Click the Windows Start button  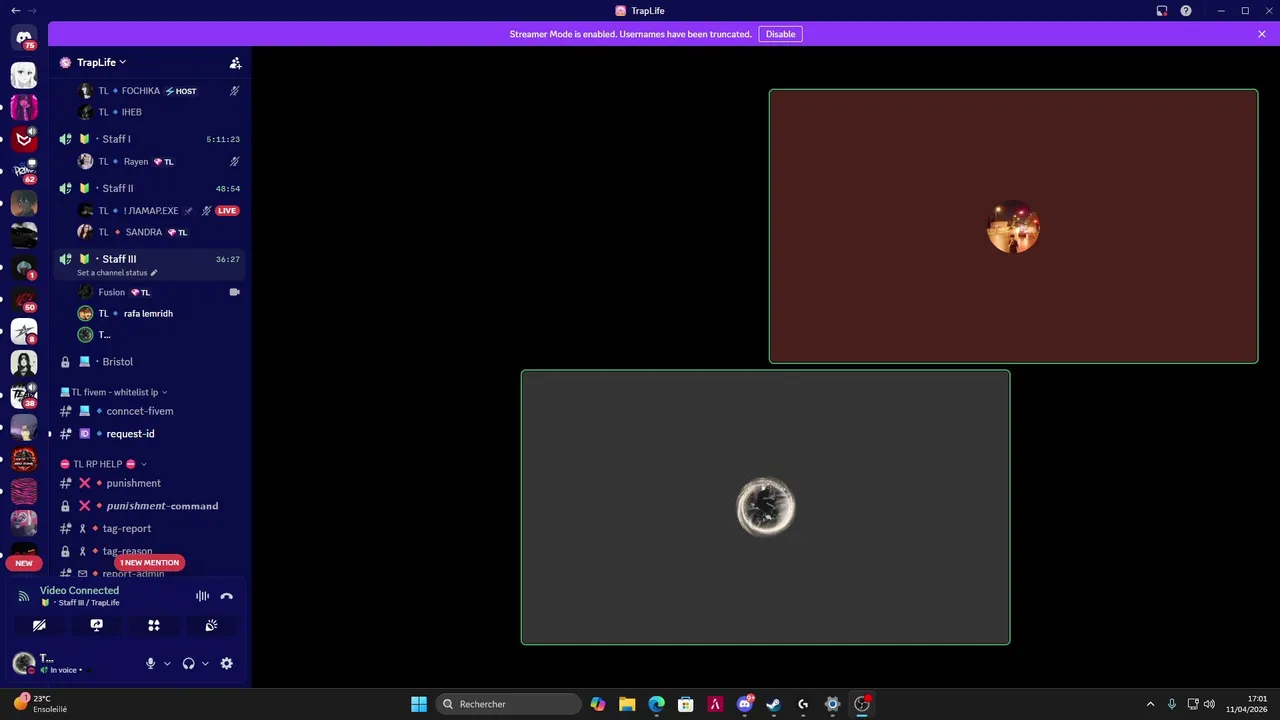coord(419,704)
